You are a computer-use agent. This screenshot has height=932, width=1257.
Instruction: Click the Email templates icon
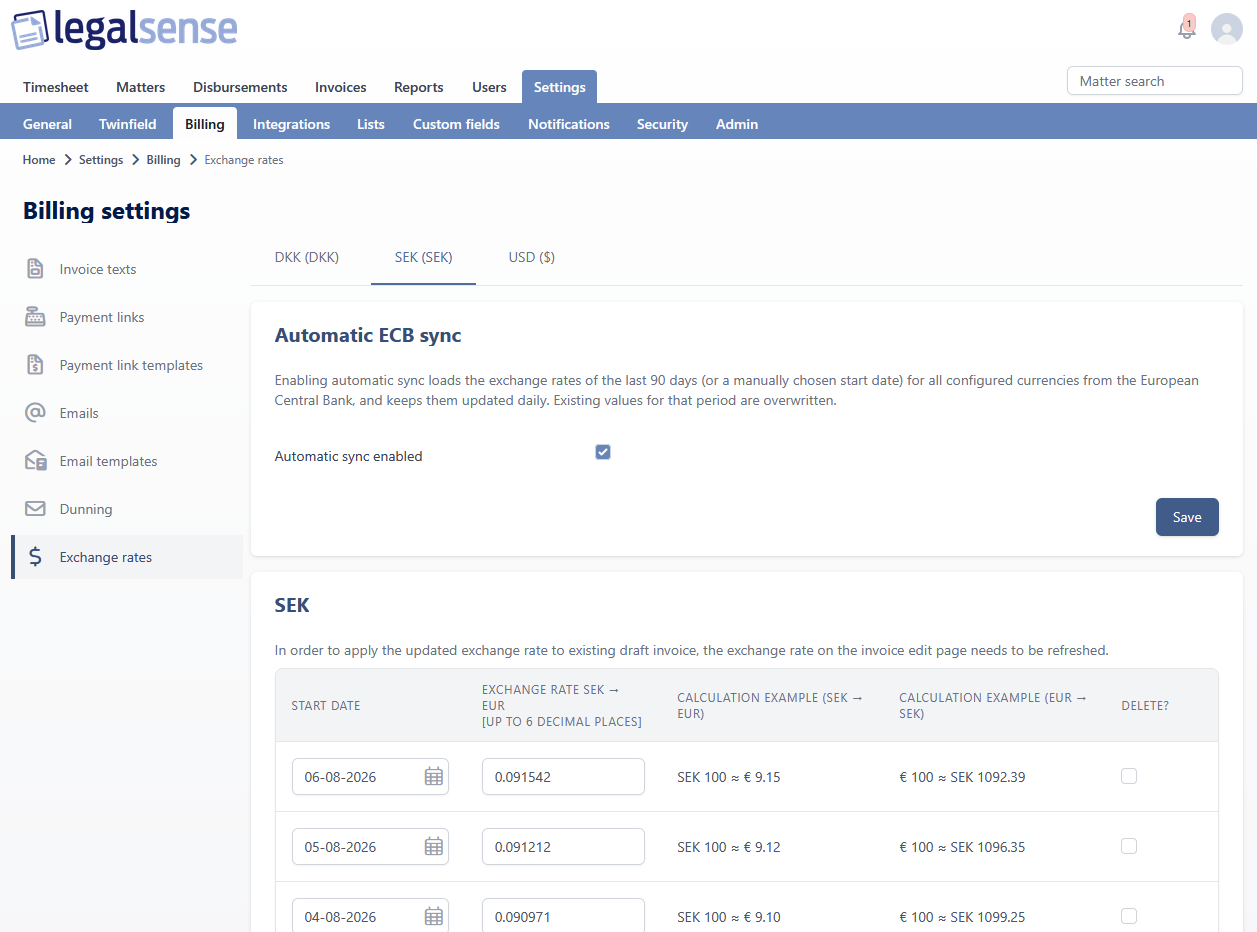35,461
